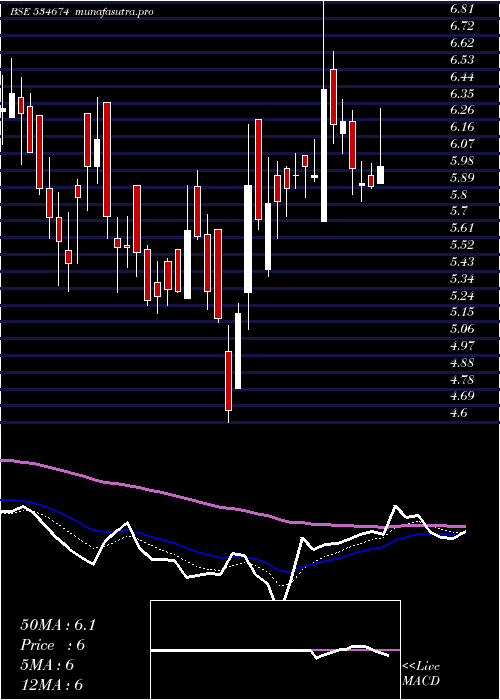This screenshot has width=500, height=700.
Task: Click the 6.44 price axis label
Action: tap(462, 77)
